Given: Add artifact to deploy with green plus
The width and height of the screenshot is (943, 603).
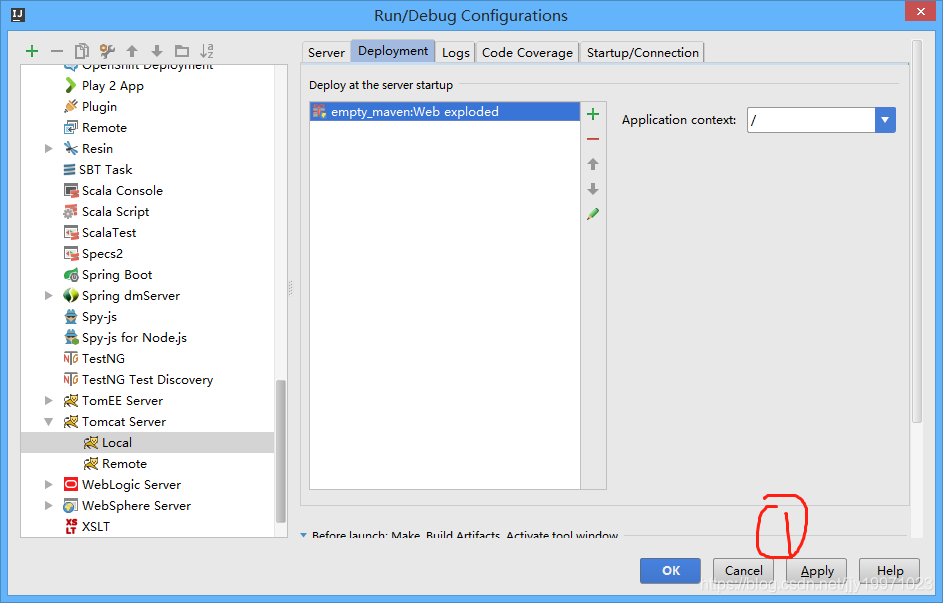Looking at the screenshot, I should point(593,114).
